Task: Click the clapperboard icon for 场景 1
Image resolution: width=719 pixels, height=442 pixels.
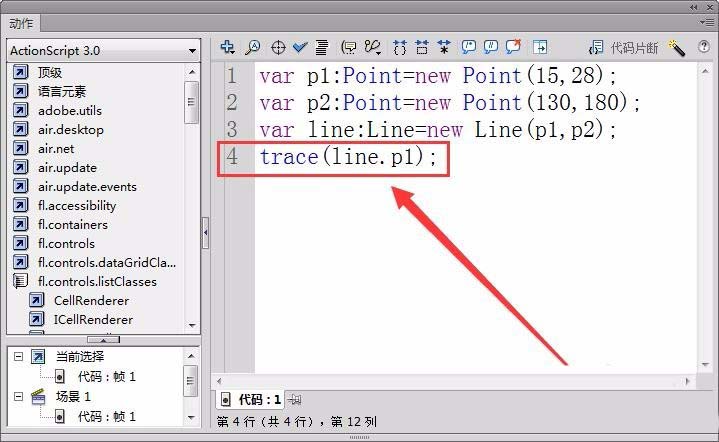Action: (x=39, y=397)
